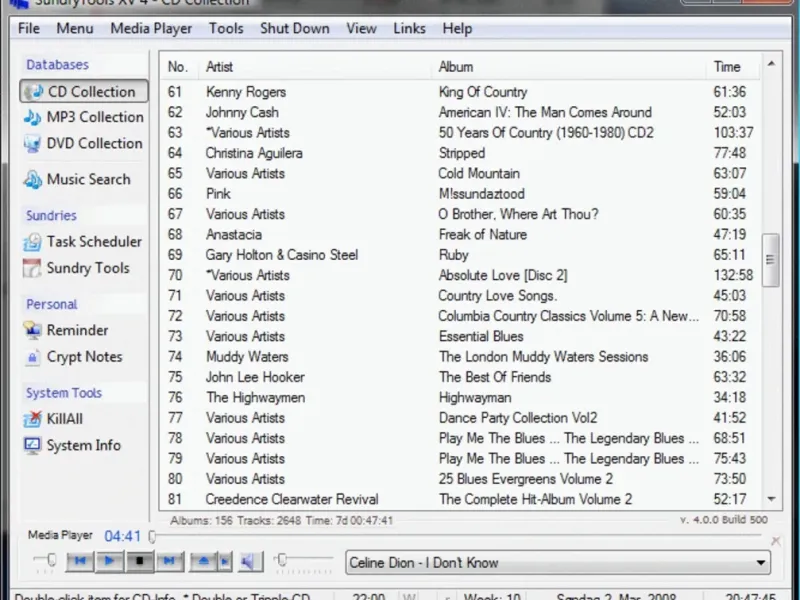The height and width of the screenshot is (600, 800).
Task: Open the Media Player menu
Action: [151, 29]
